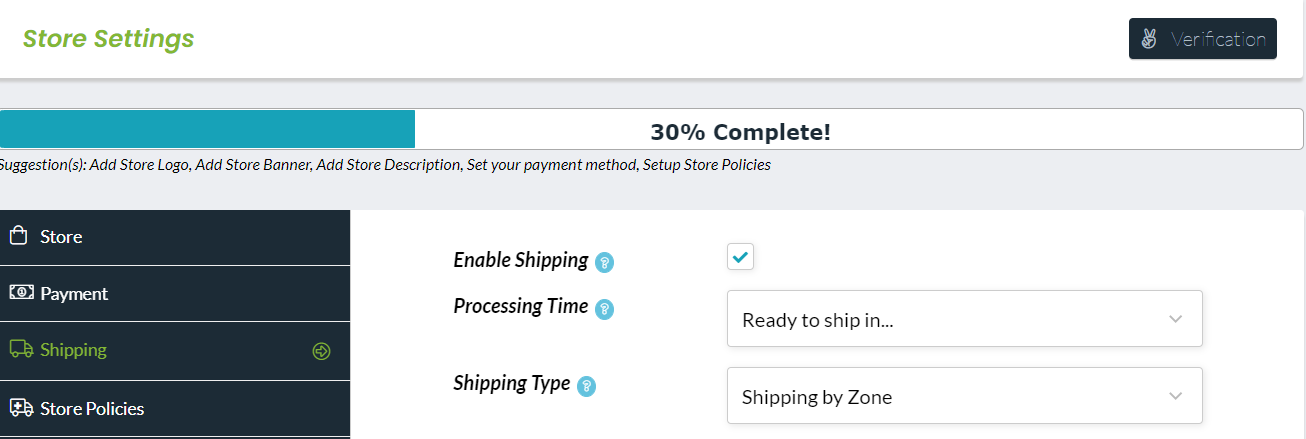
Task: Uncheck the Enable Shipping checkbox
Action: coord(740,257)
